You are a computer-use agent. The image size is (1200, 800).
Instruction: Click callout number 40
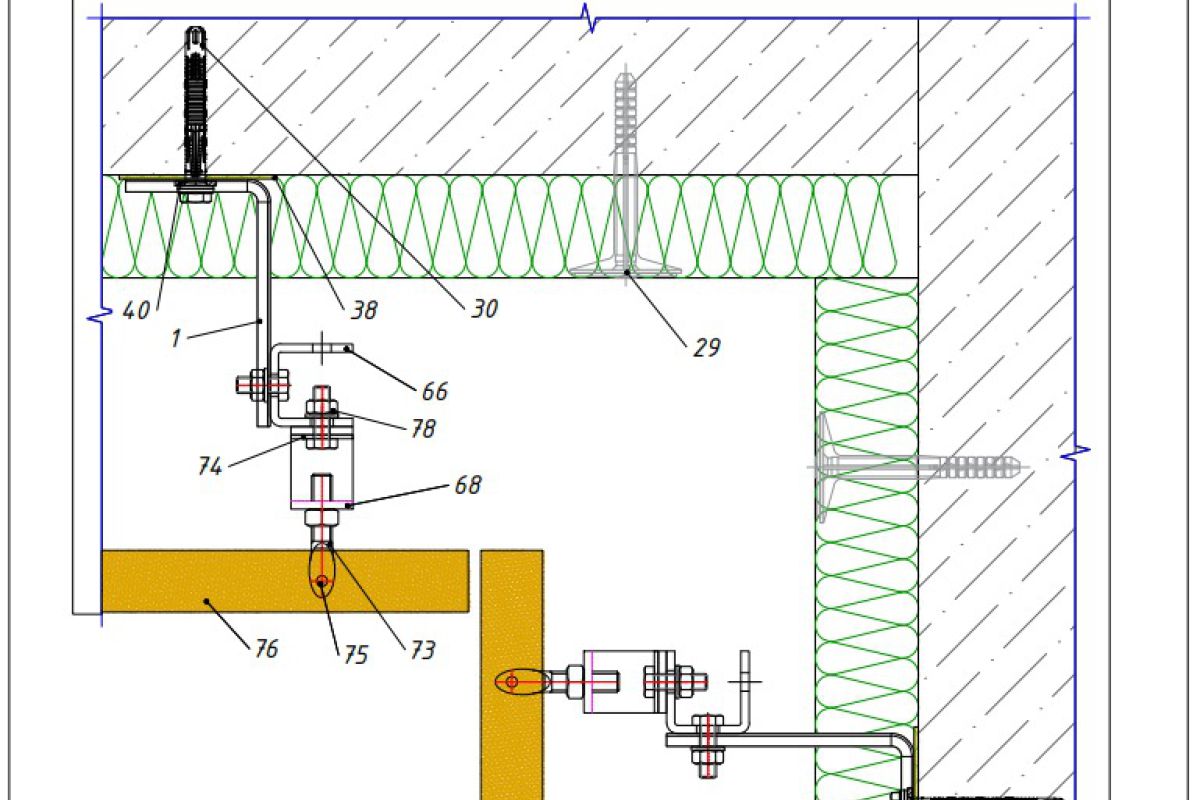[136, 311]
